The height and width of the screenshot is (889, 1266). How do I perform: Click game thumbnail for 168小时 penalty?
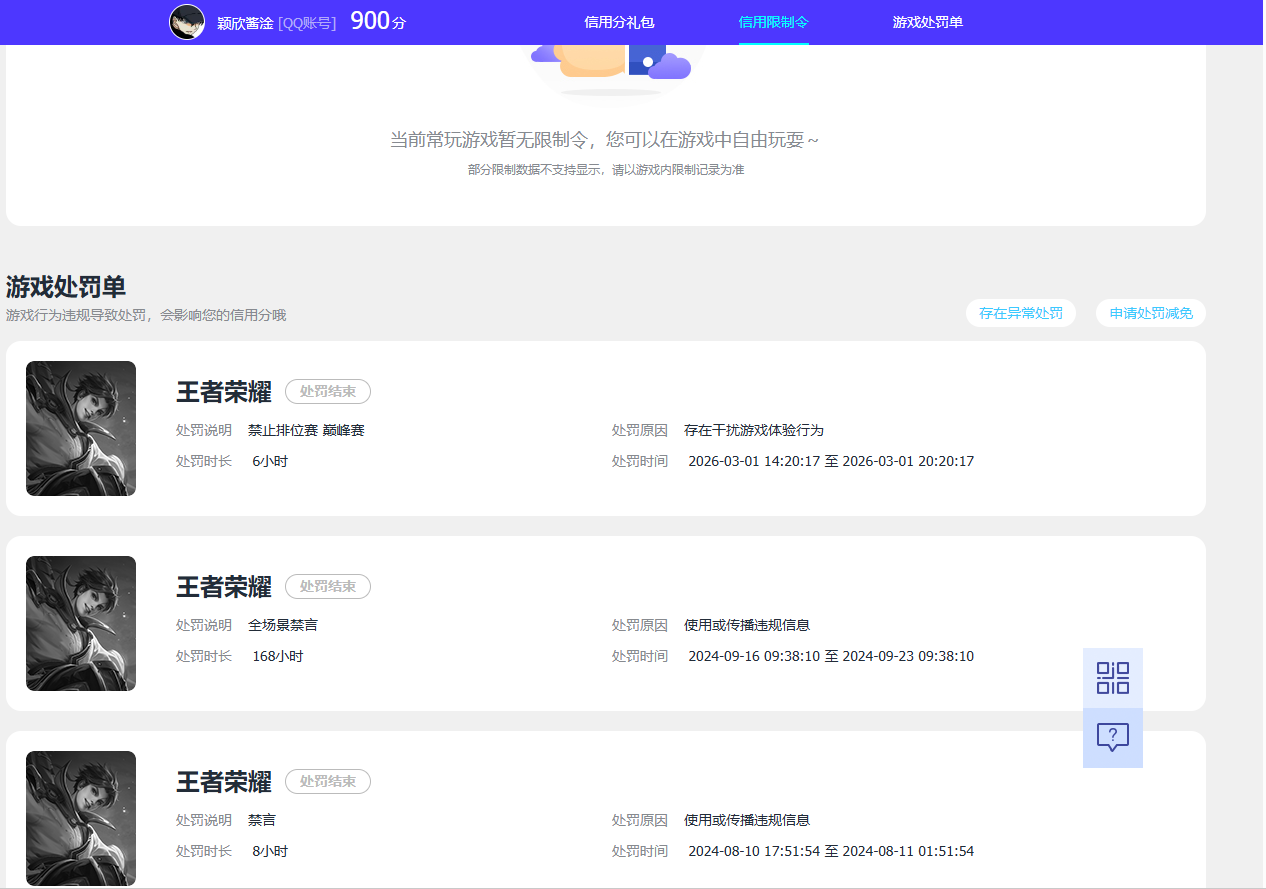coord(81,623)
